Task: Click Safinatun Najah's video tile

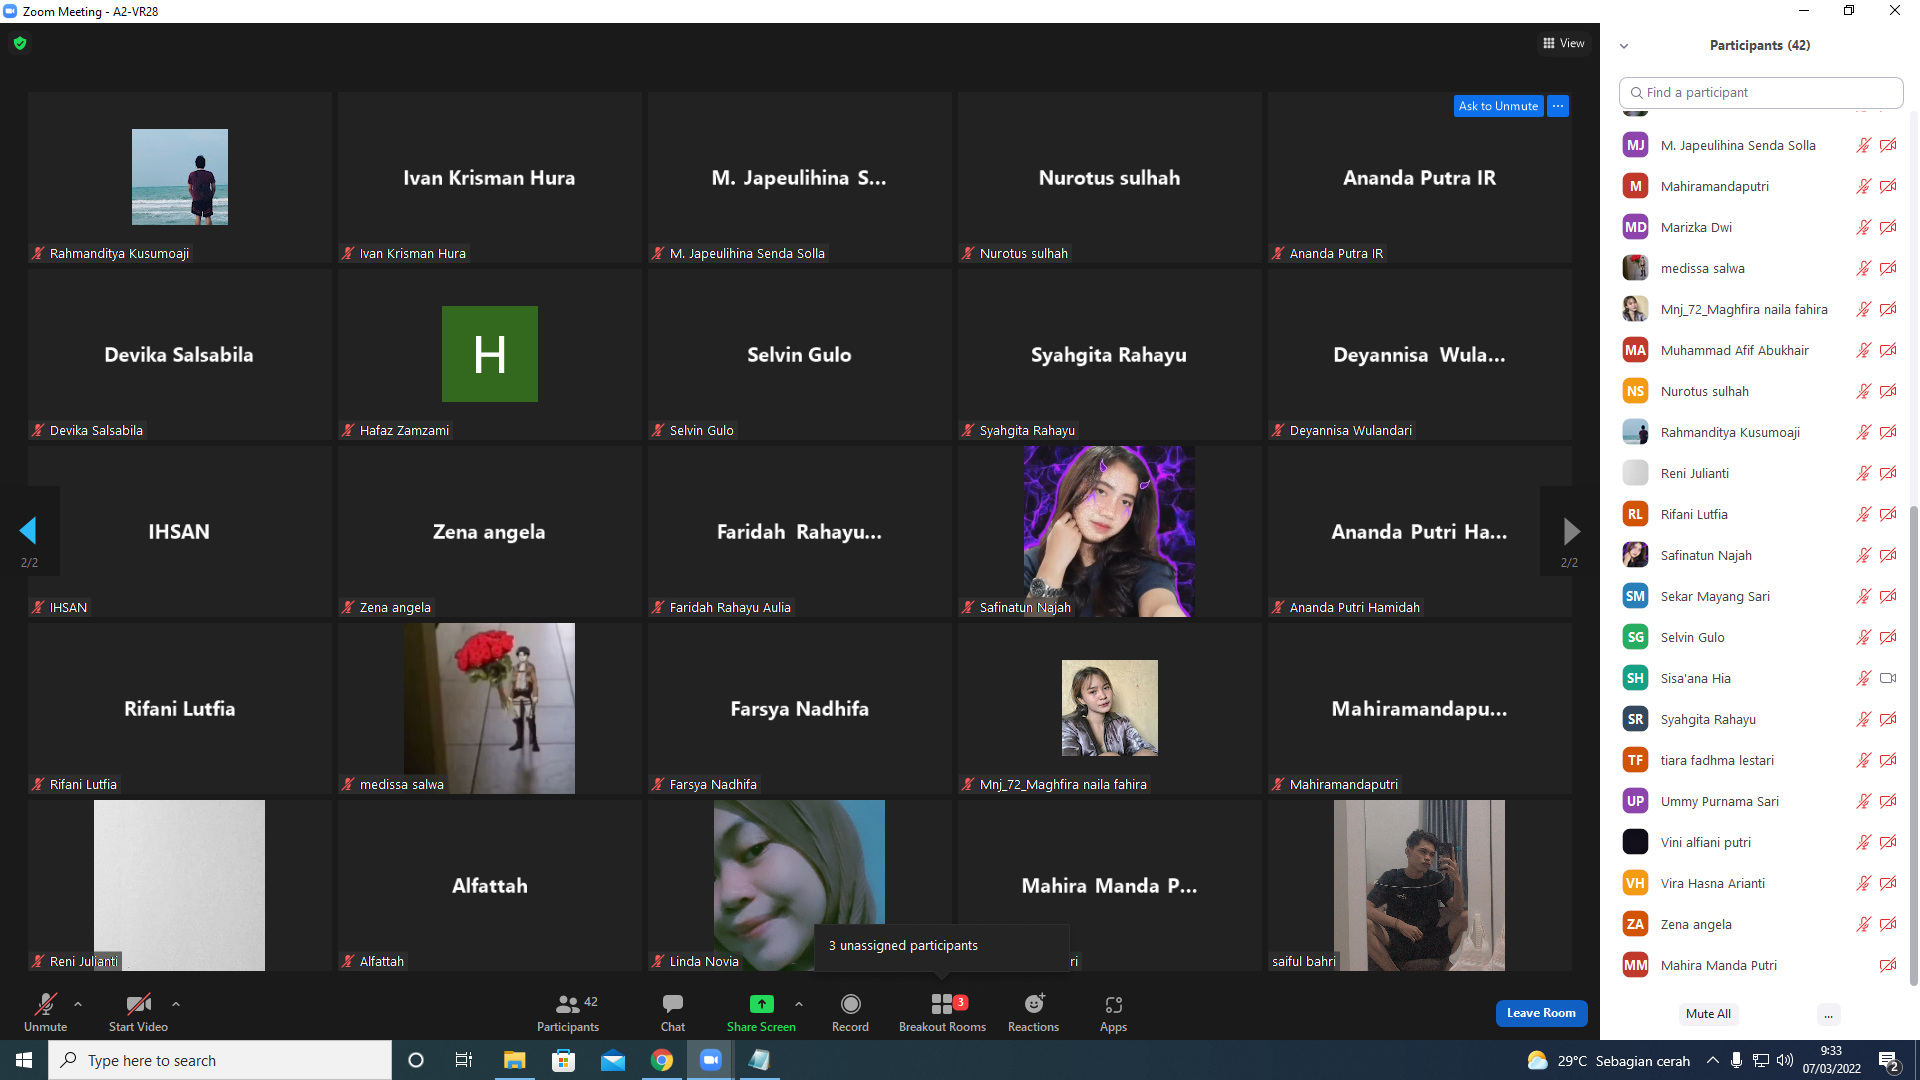Action: tap(1109, 531)
